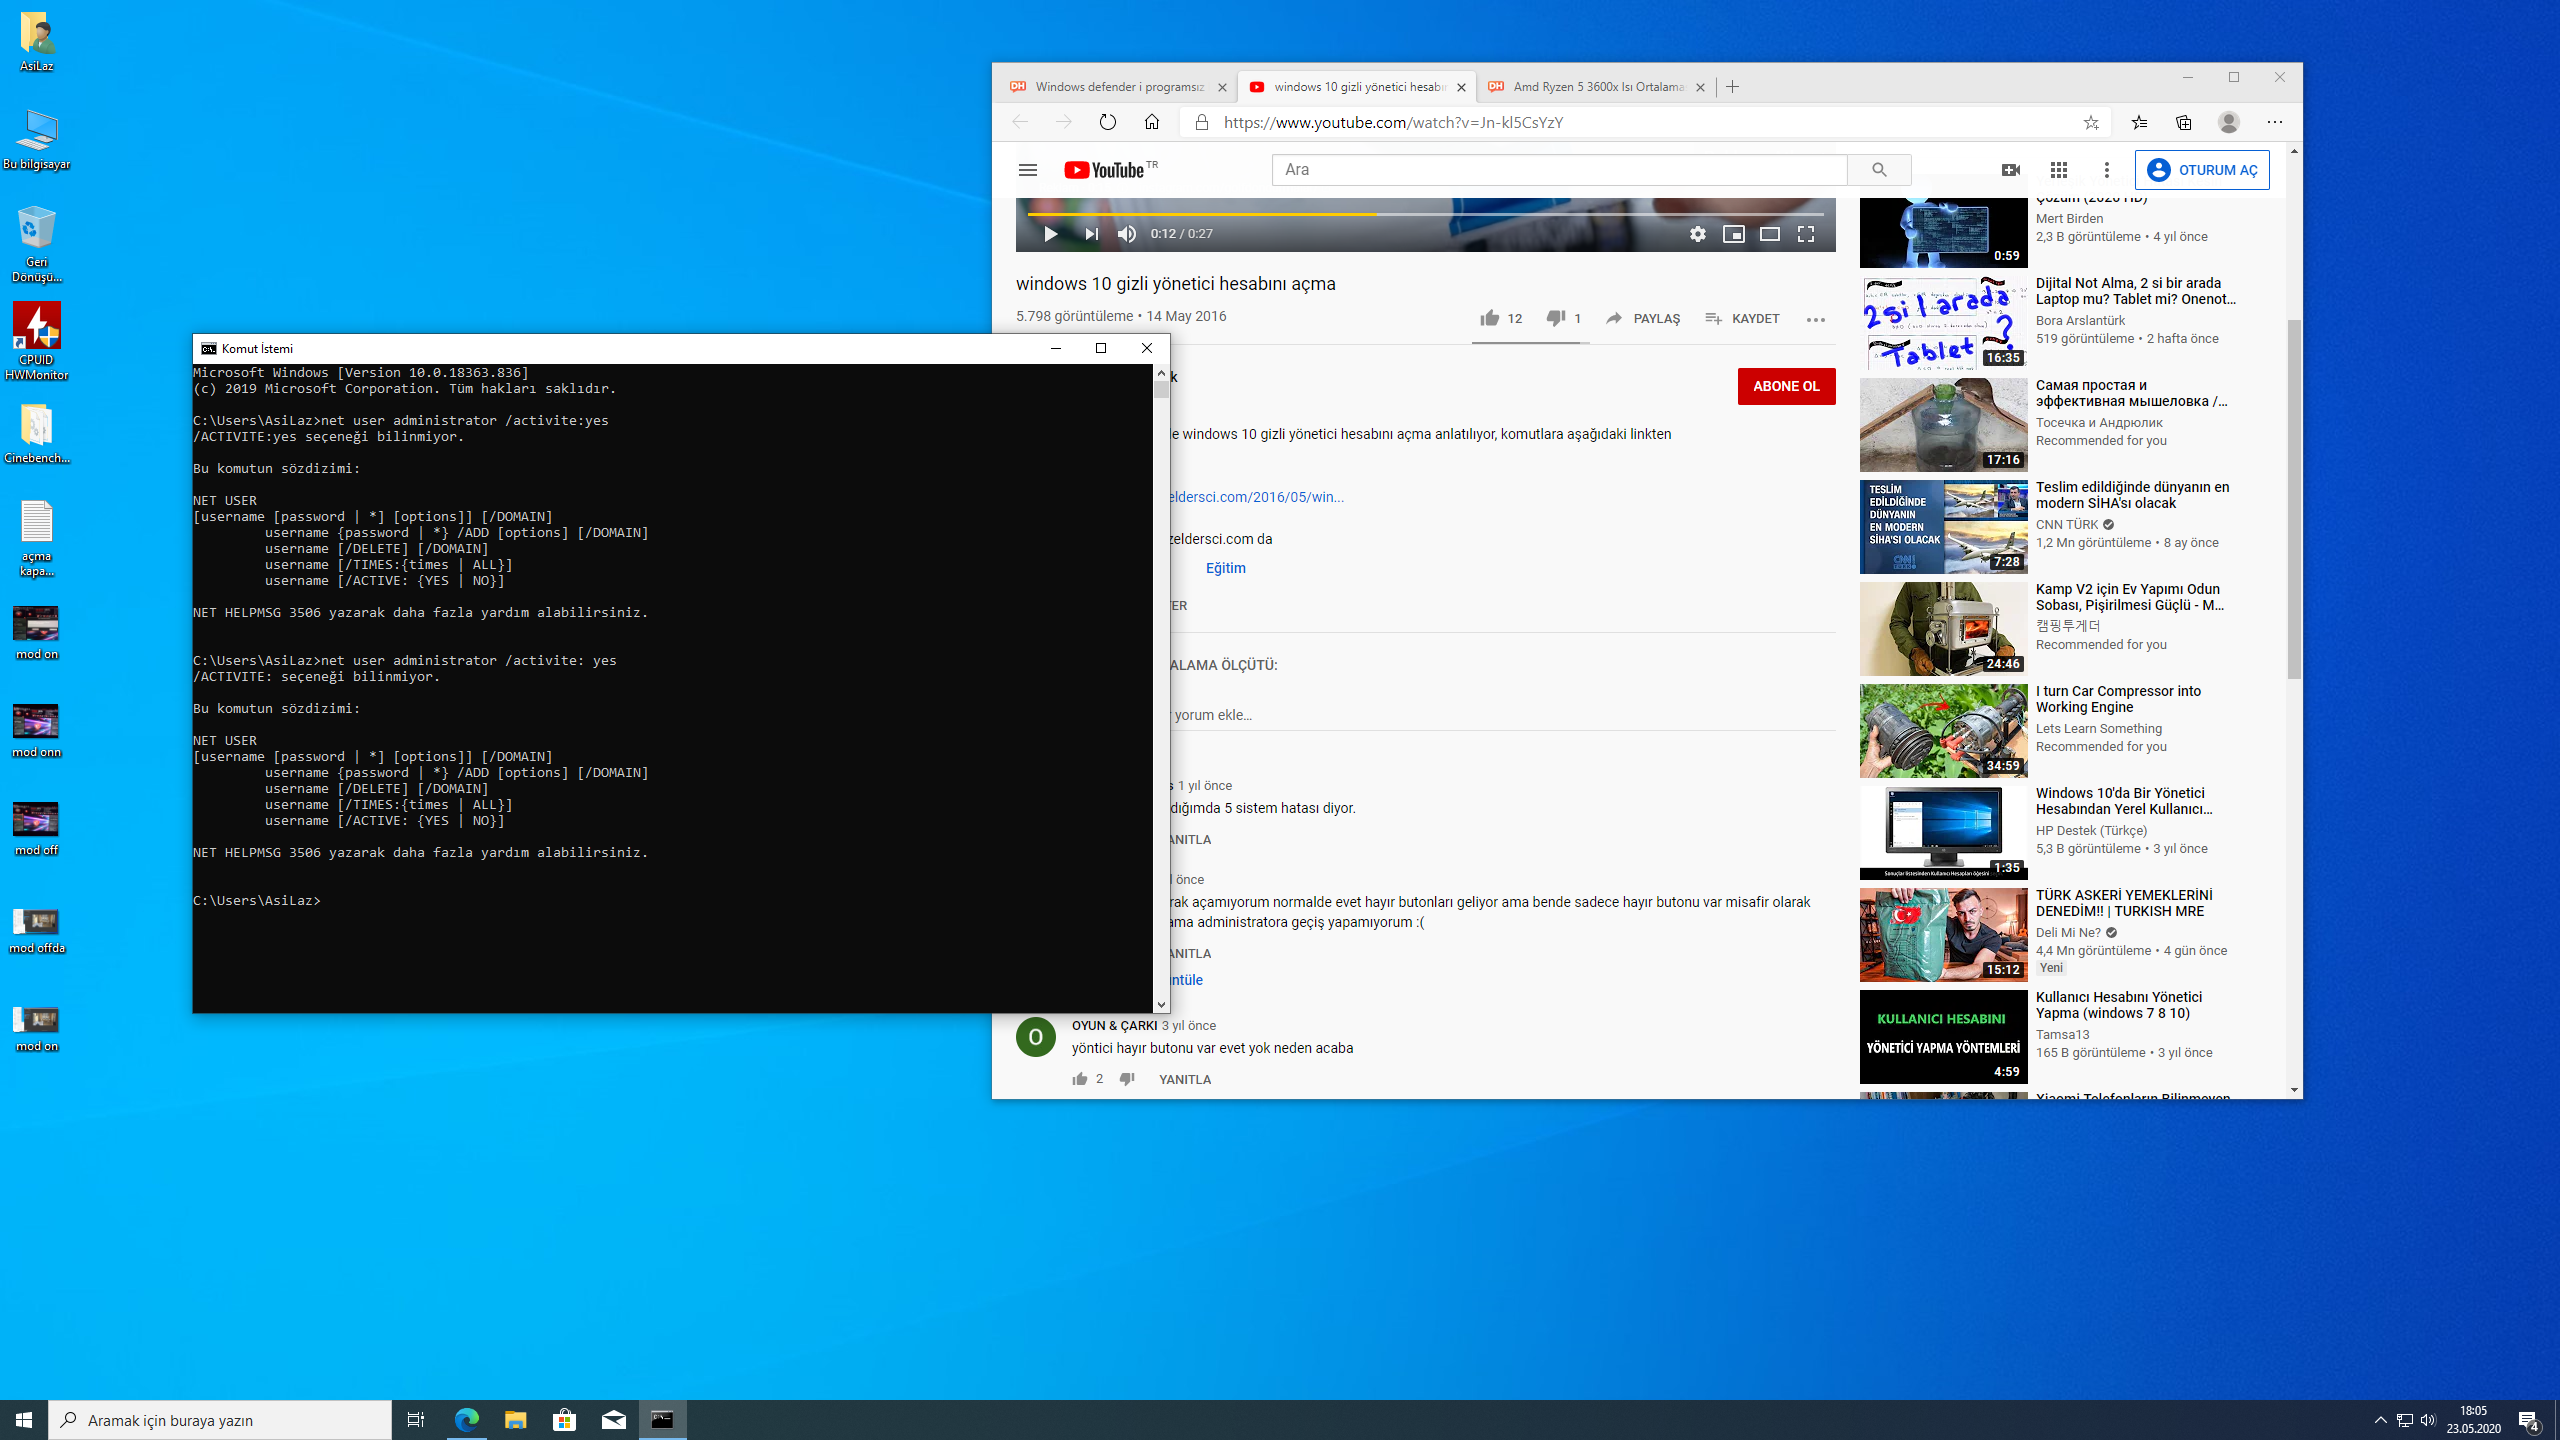Open create video camera icon
2560x1440 pixels.
pyautogui.click(x=2010, y=170)
